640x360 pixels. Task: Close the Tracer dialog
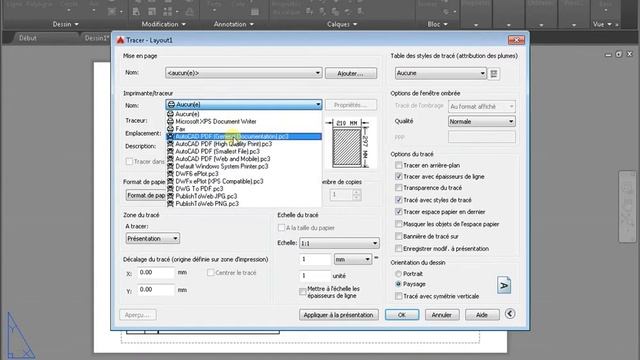pyautogui.click(x=516, y=40)
